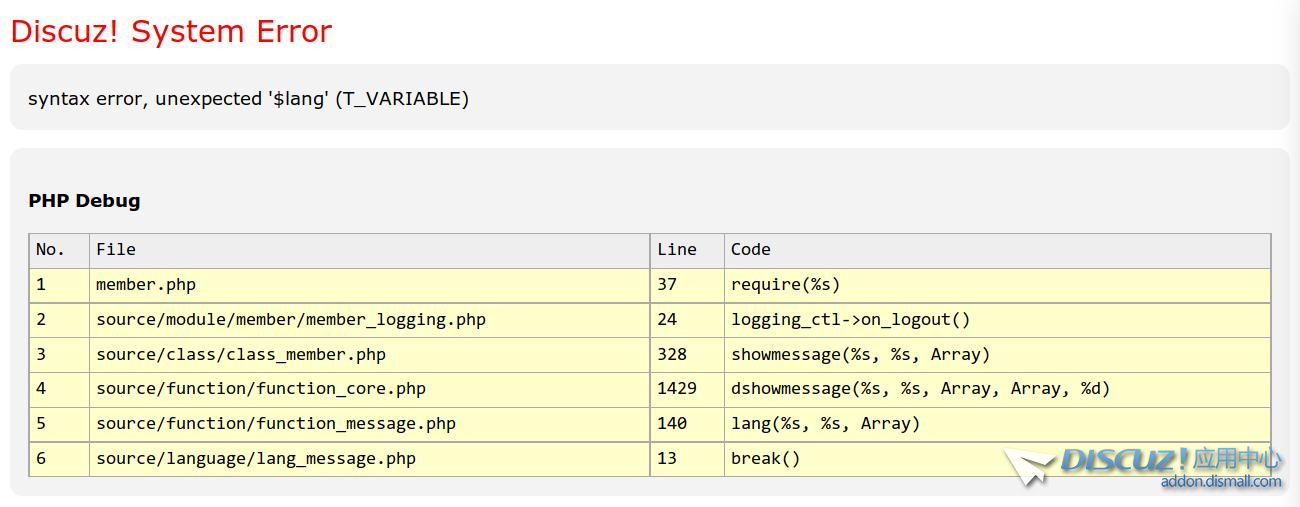The image size is (1300, 507).
Task: Click line number 37
Action: [x=667, y=285]
